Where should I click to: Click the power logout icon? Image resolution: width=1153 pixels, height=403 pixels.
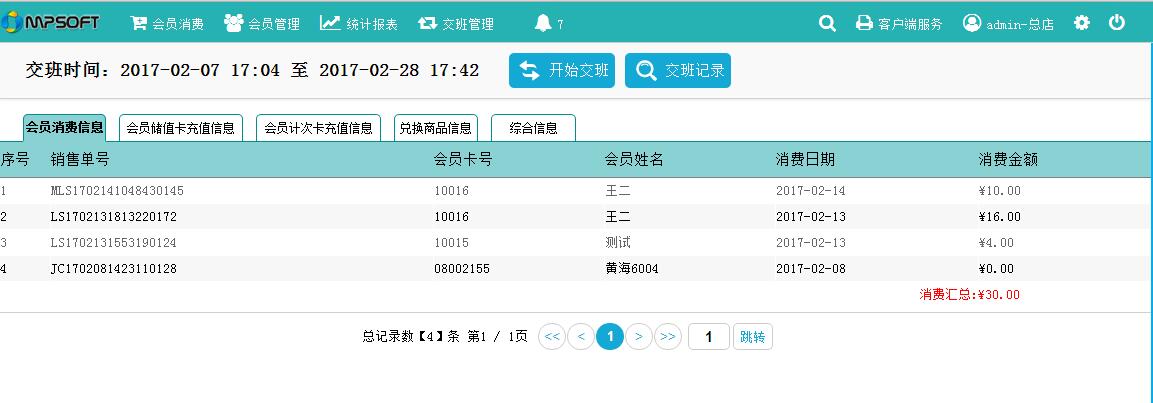click(1117, 23)
